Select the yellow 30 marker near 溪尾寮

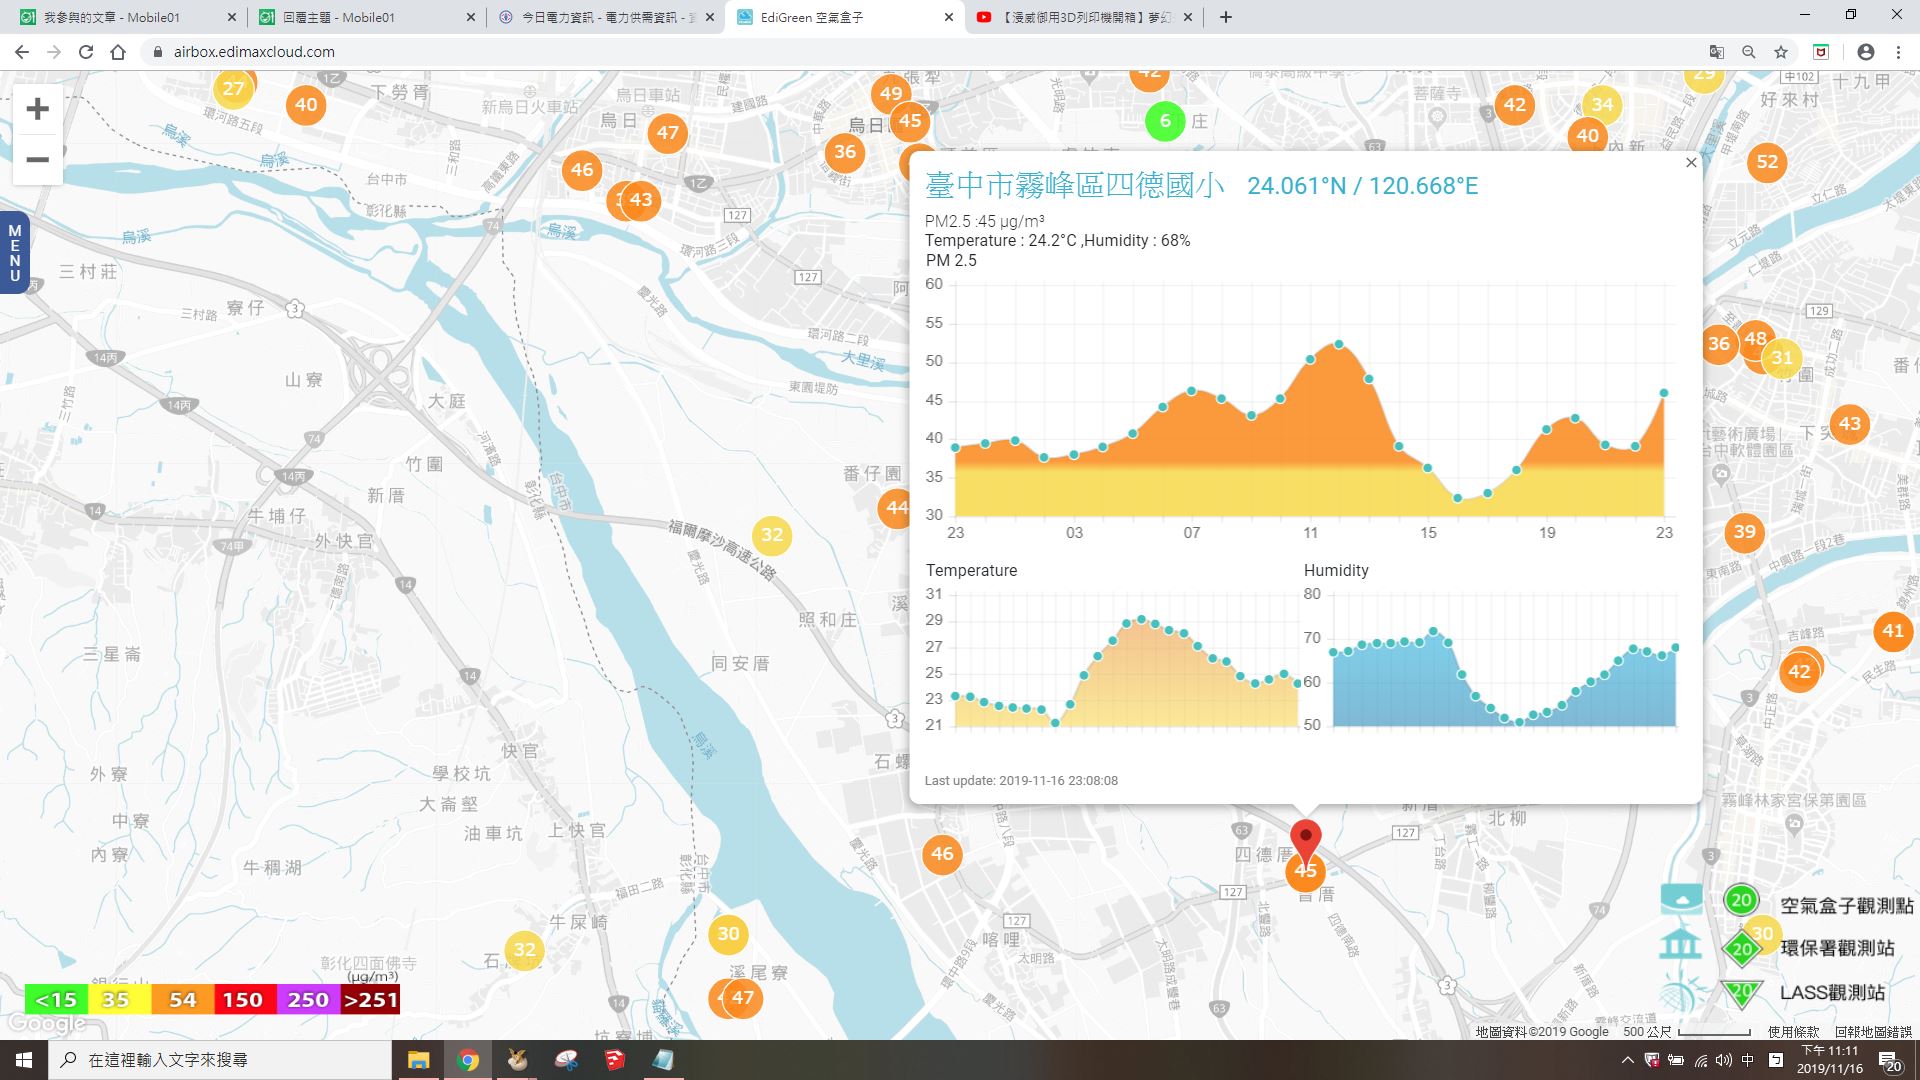[728, 934]
